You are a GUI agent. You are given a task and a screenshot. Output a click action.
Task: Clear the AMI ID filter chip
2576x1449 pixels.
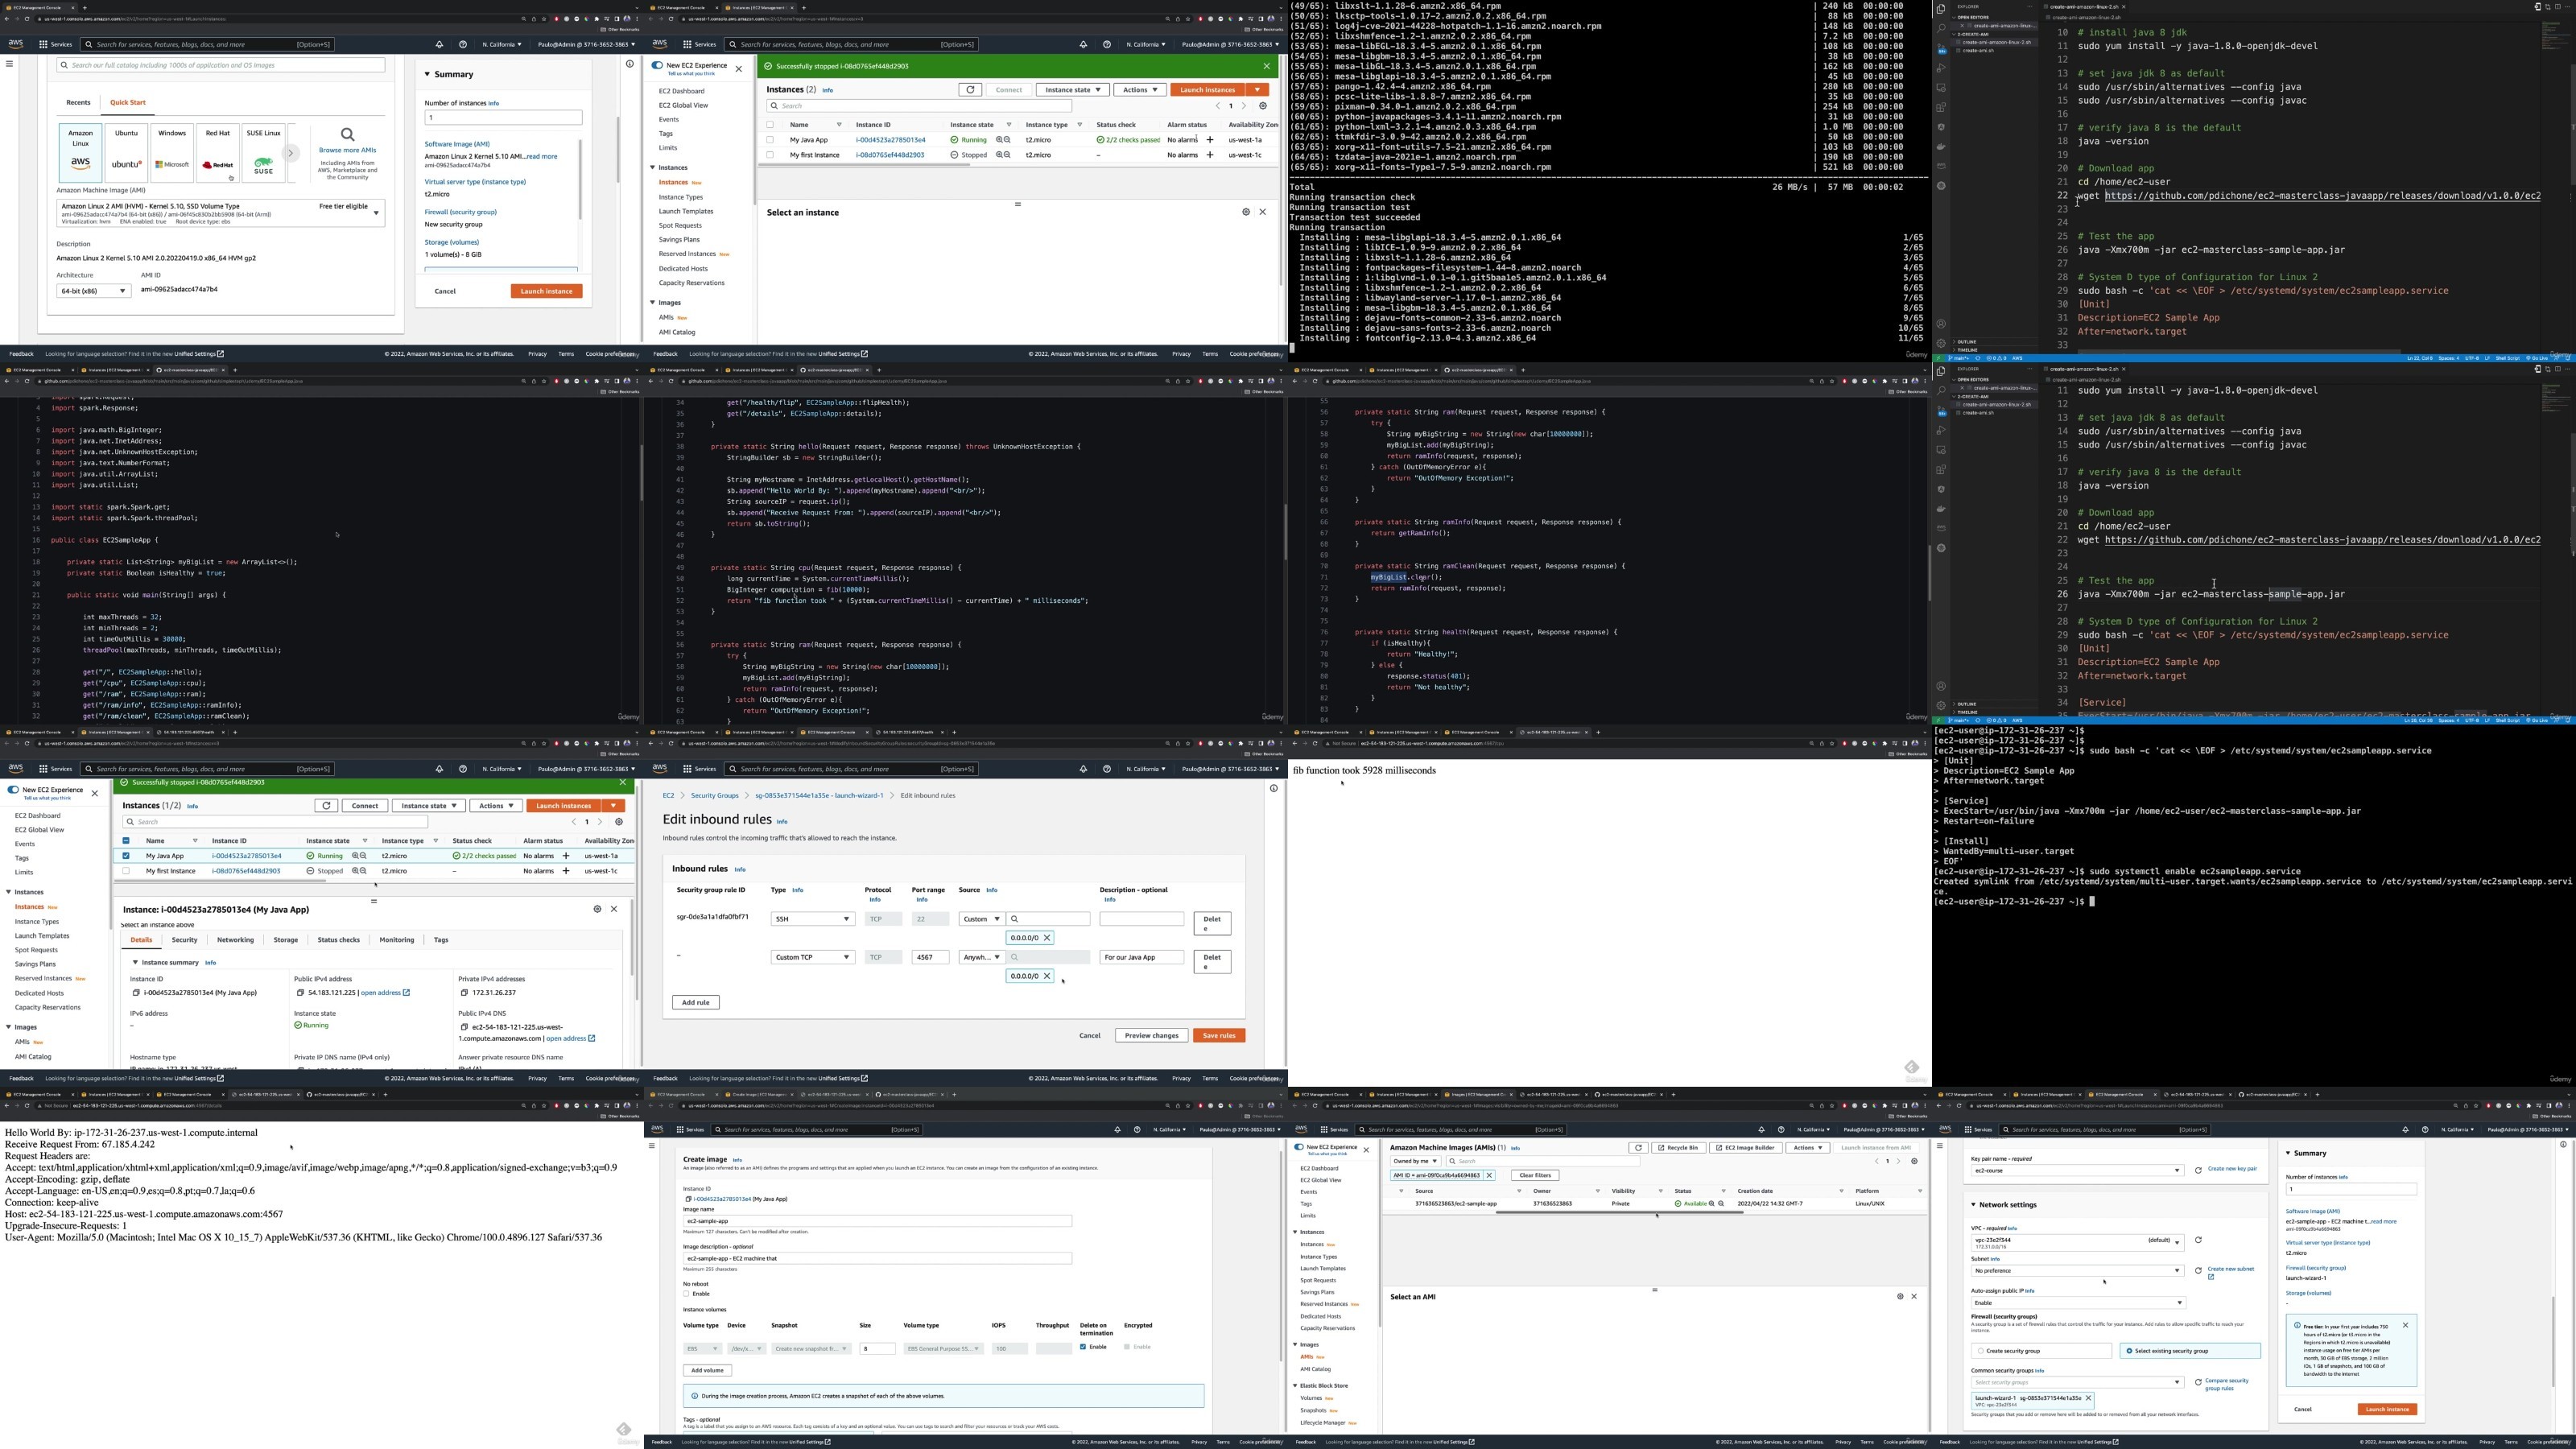1489,1175
